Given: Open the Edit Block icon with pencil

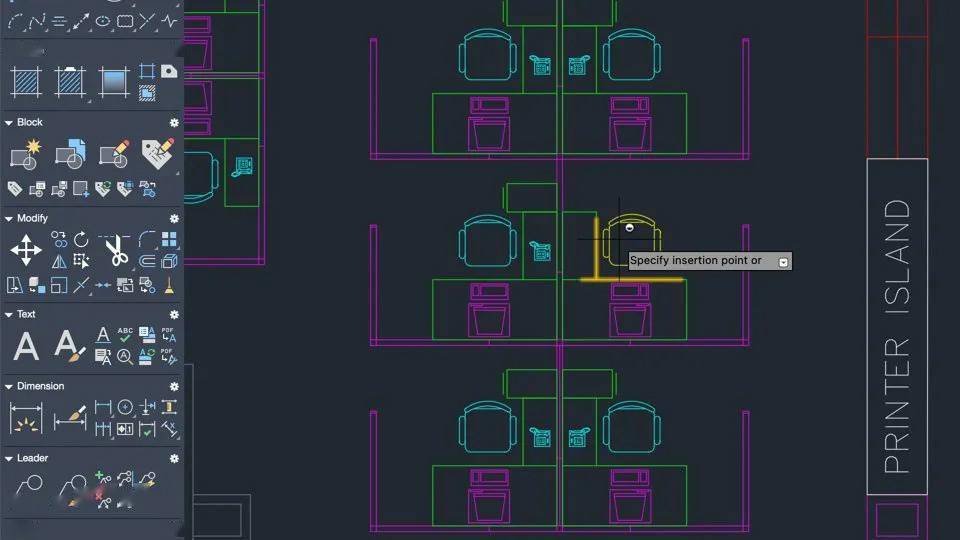Looking at the screenshot, I should tap(114, 154).
